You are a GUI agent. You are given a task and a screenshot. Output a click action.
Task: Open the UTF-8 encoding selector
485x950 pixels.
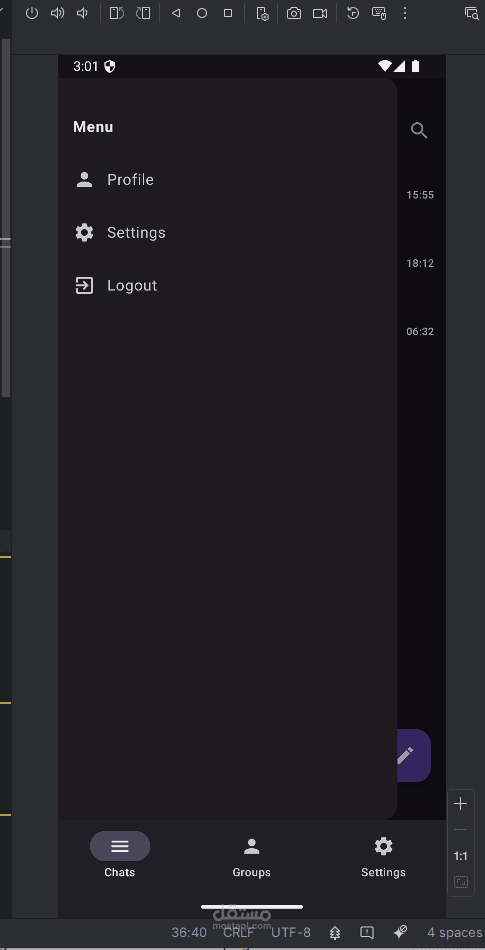[291, 932]
